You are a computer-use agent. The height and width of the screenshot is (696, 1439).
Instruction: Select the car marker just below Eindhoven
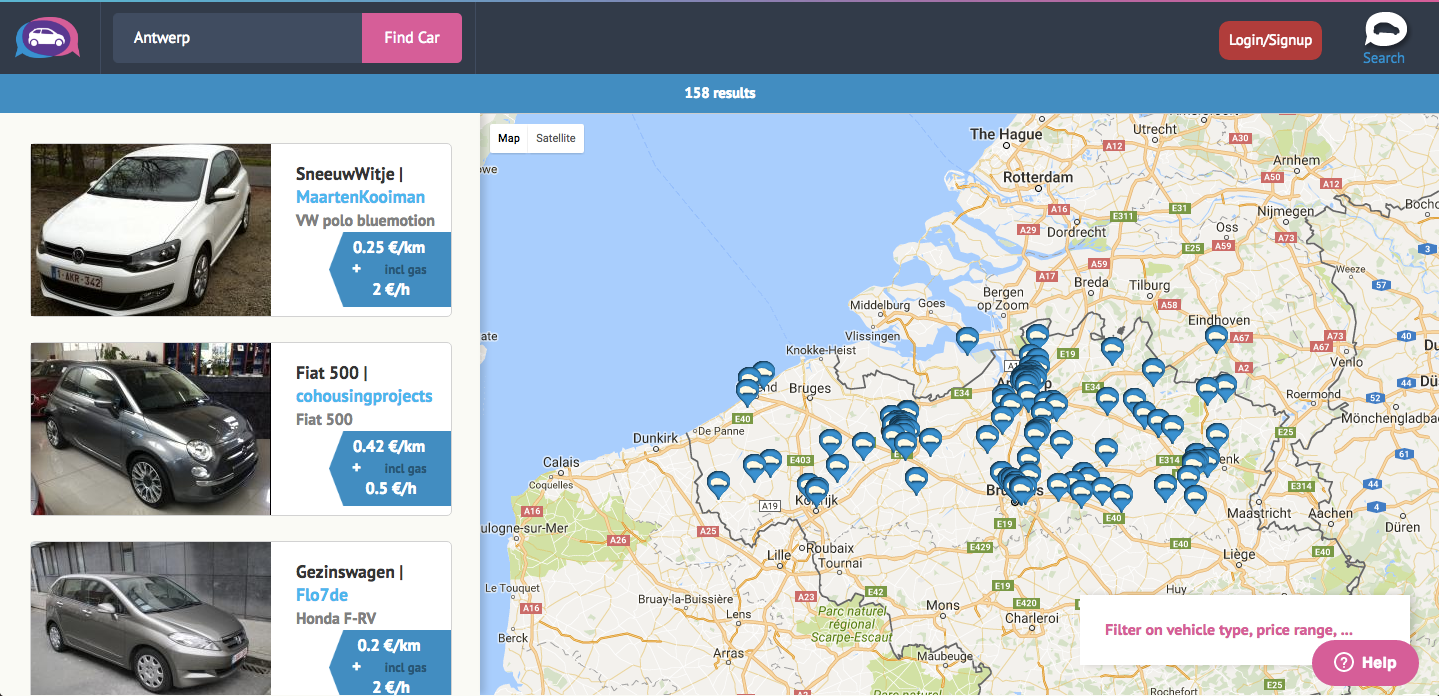[x=1216, y=339]
